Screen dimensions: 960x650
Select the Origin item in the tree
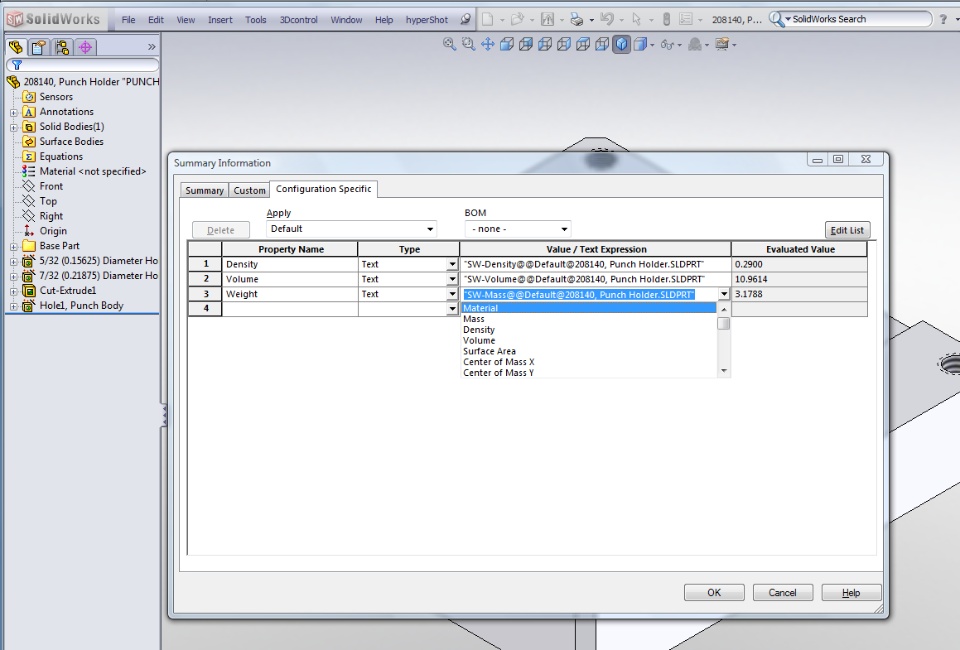53,231
